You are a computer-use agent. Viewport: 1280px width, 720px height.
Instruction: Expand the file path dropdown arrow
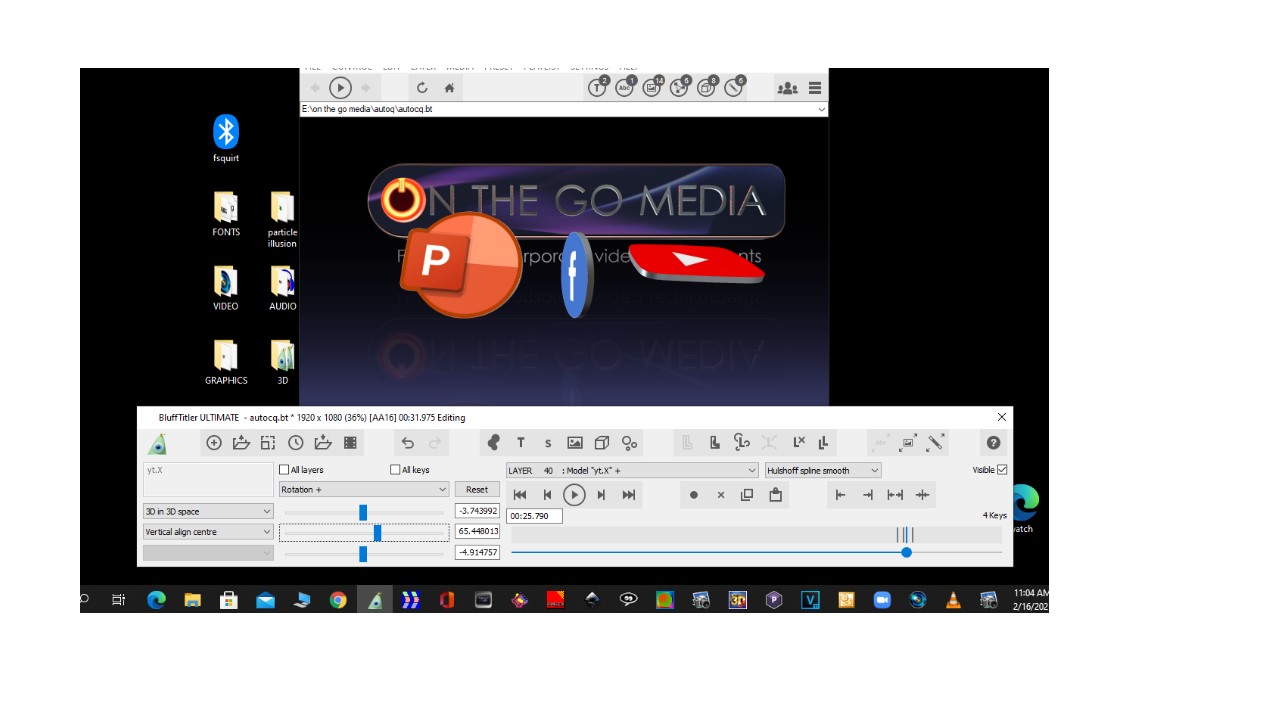(821, 109)
